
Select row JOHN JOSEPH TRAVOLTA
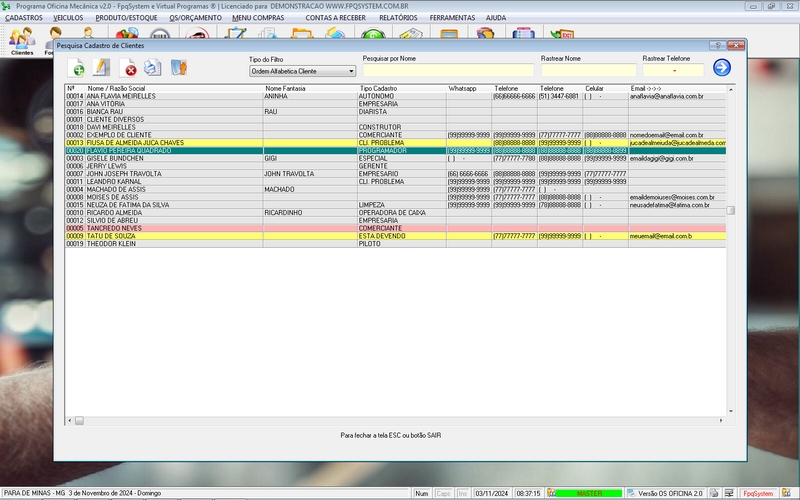click(395, 174)
